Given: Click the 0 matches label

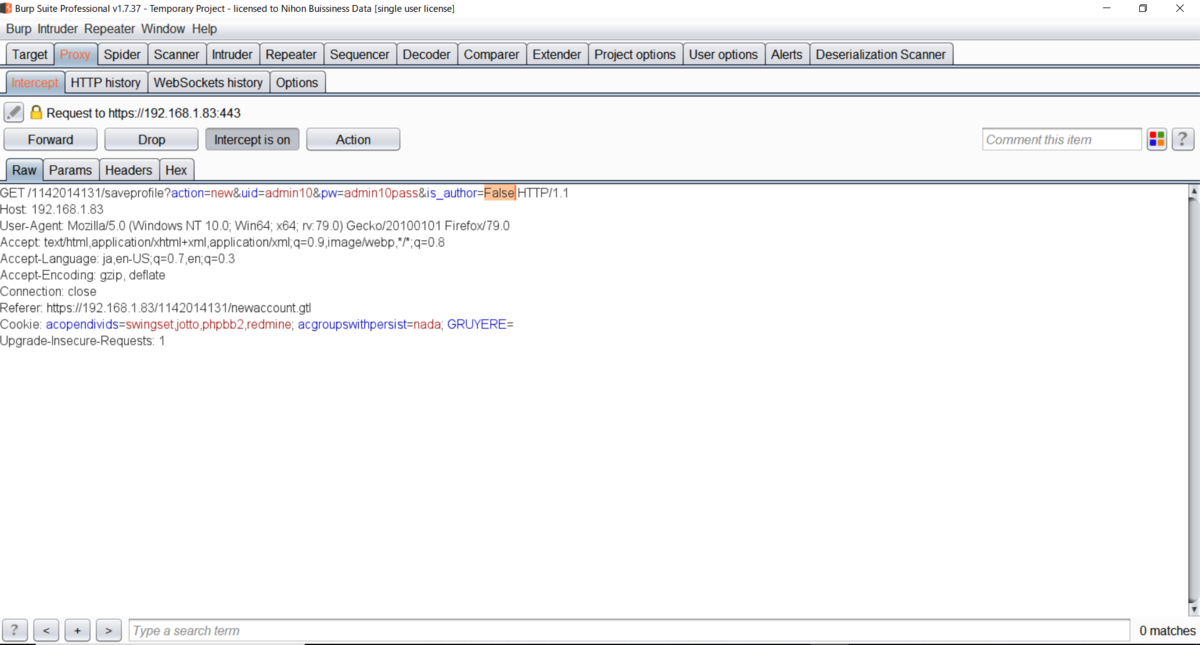Looking at the screenshot, I should pyautogui.click(x=1167, y=630).
